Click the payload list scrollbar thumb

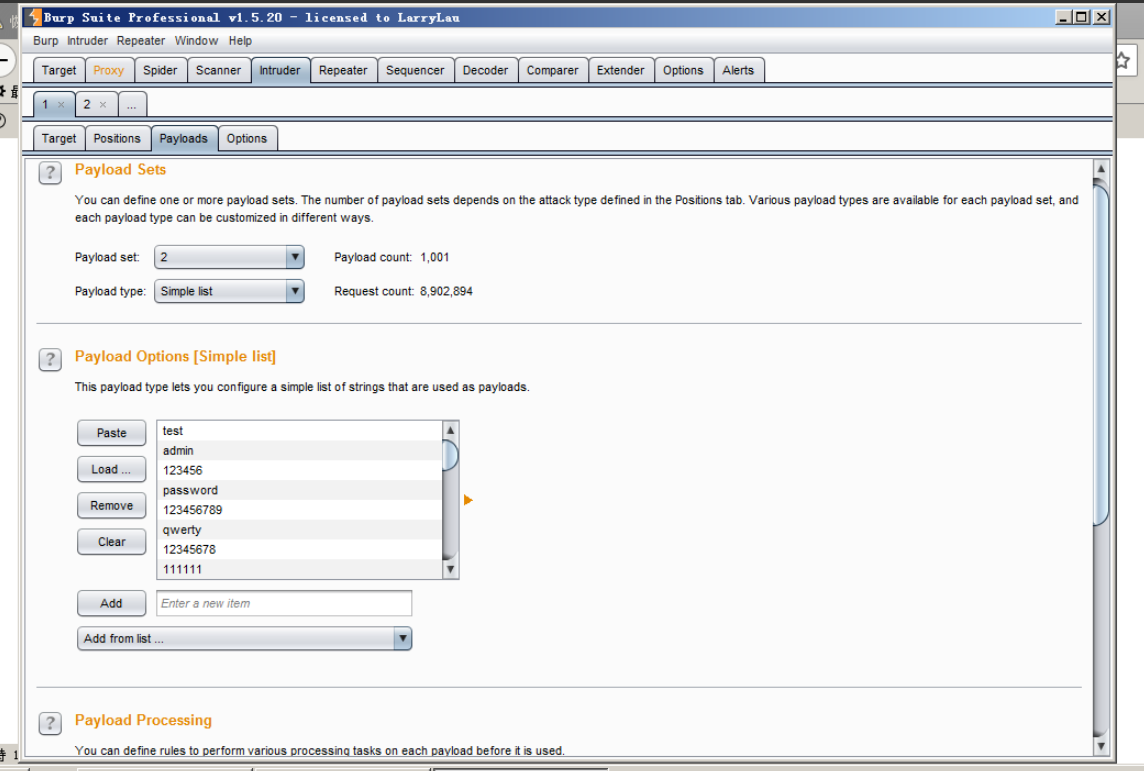pos(450,455)
